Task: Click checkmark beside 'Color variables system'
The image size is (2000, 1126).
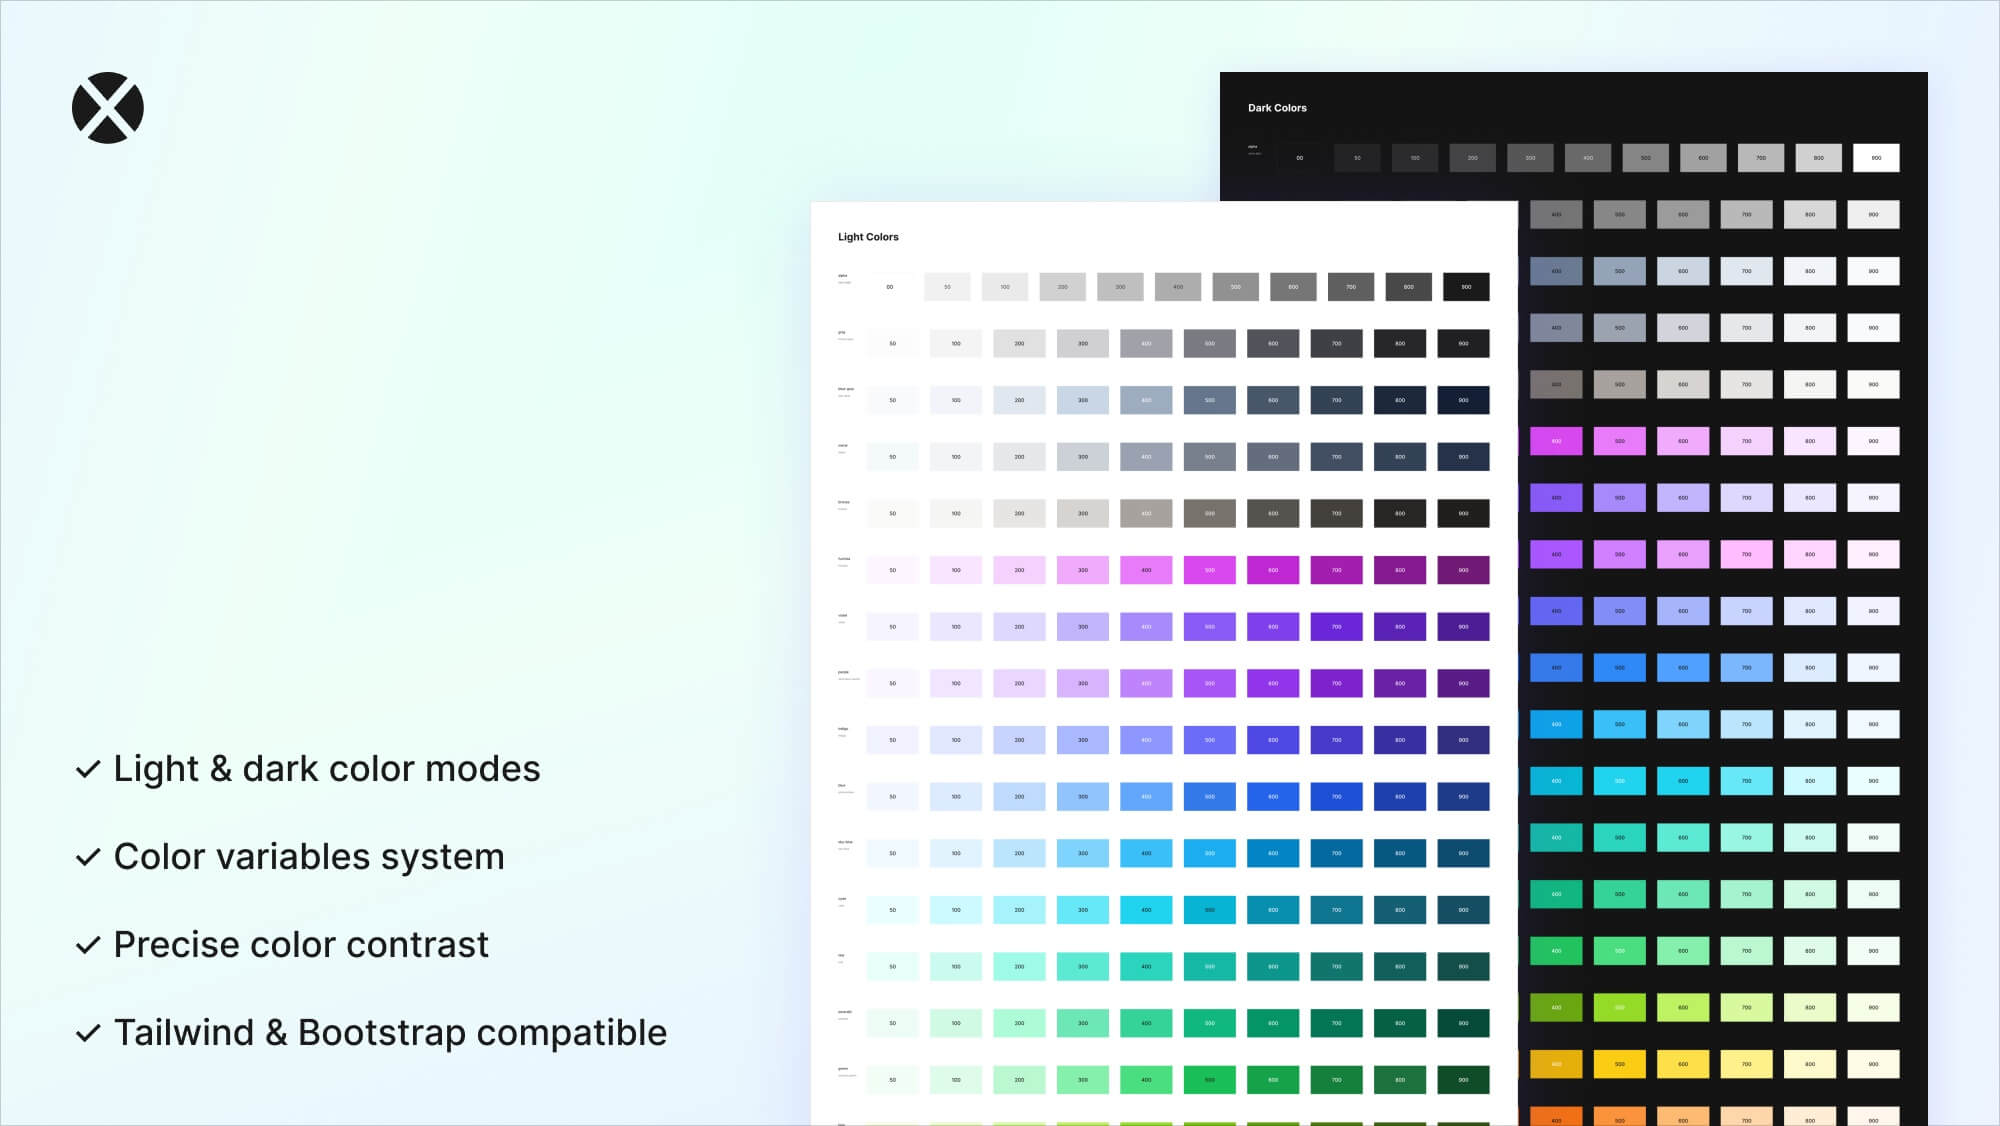Action: pyautogui.click(x=88, y=857)
